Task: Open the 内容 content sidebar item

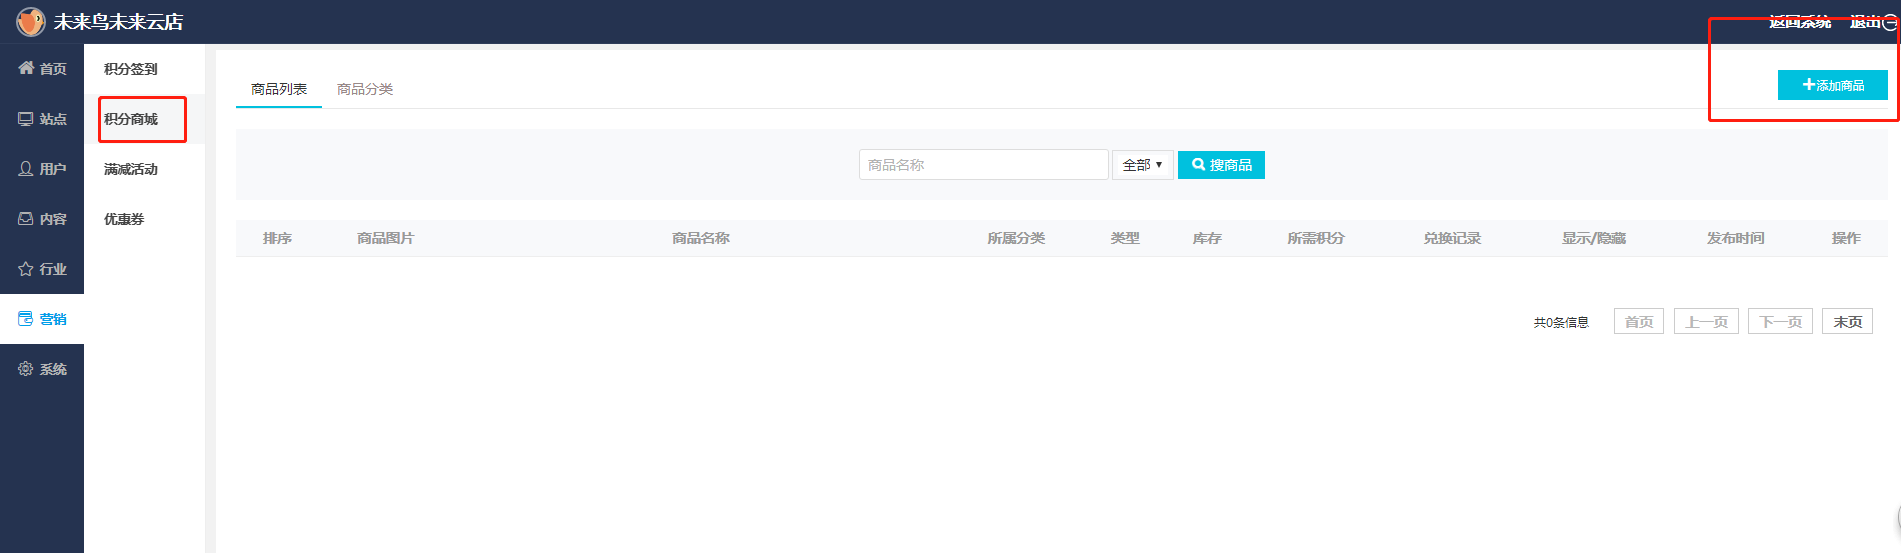Action: [x=42, y=219]
